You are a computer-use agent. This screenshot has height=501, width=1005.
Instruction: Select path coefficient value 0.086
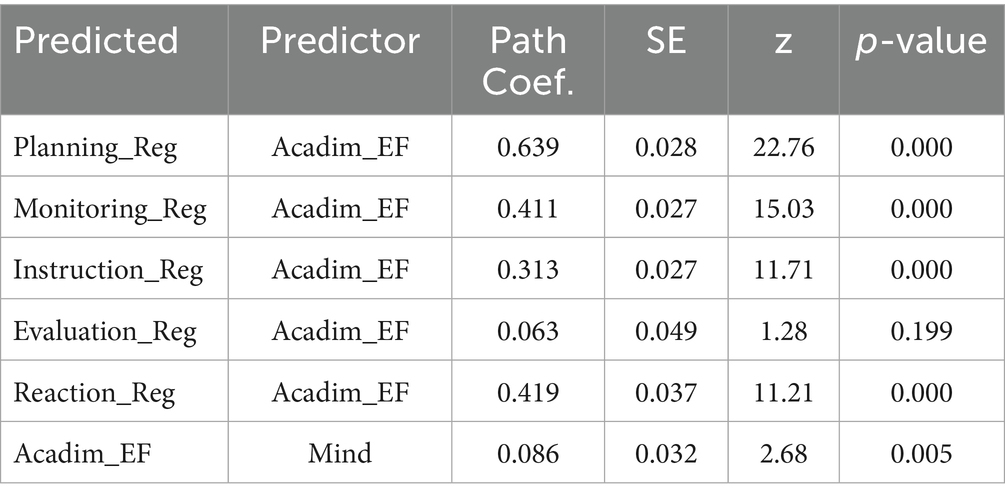click(529, 453)
